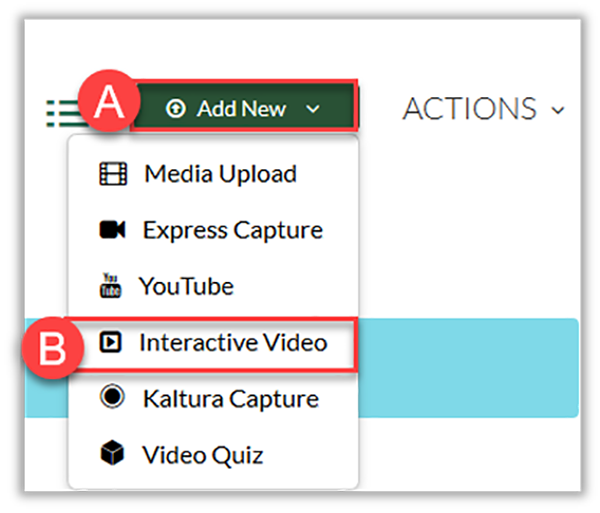This screenshot has height=513, width=600.
Task: Click the Video Quiz cube icon
Action: pos(113,455)
